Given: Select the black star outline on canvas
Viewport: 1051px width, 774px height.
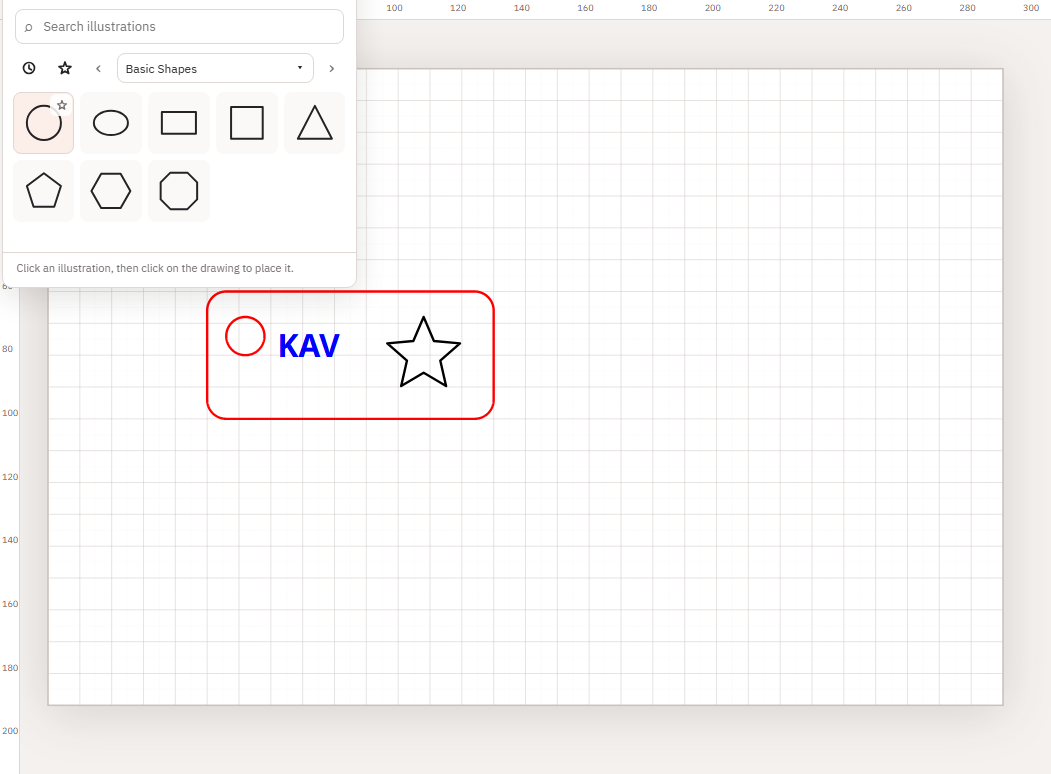Looking at the screenshot, I should pos(424,352).
